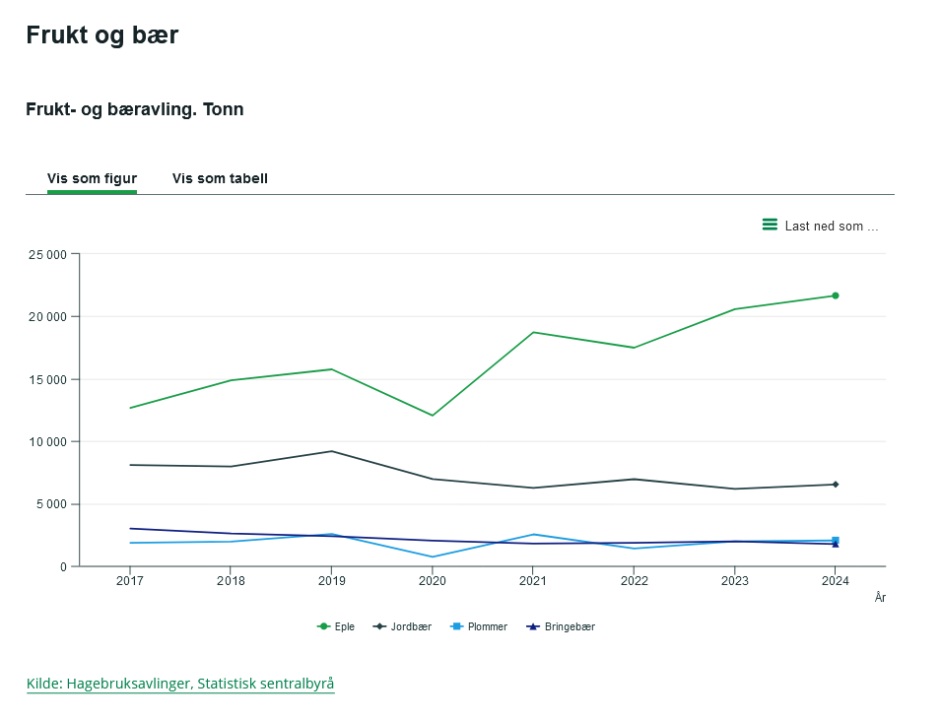Viewport: 941px width, 720px height.
Task: Click the green Eple legend marker
Action: click(323, 627)
